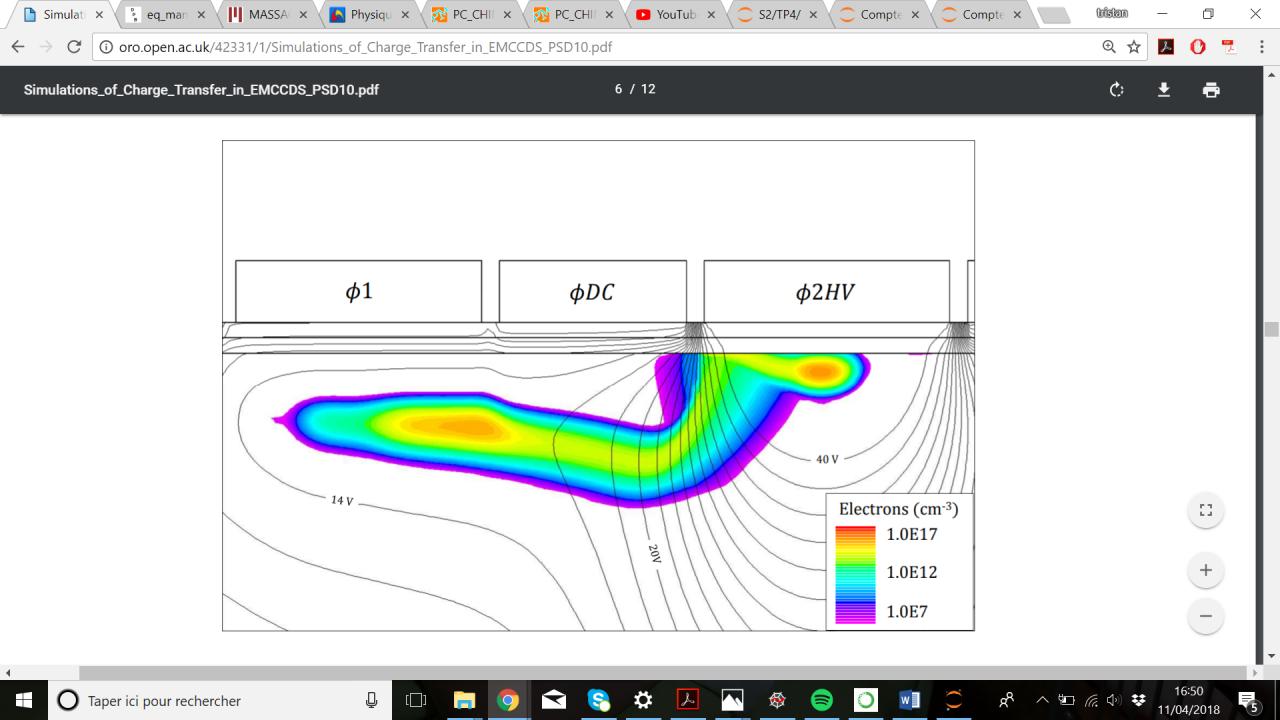The width and height of the screenshot is (1280, 720).
Task: Click the 1.0E7 legend value
Action: 907,611
